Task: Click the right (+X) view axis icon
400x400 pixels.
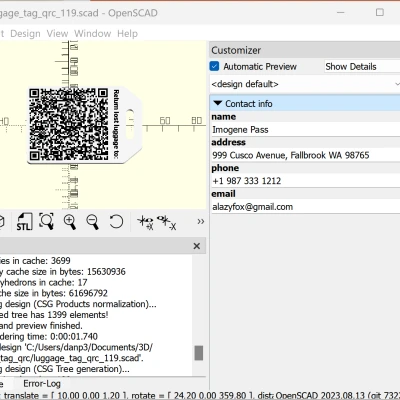Action: tap(146, 222)
